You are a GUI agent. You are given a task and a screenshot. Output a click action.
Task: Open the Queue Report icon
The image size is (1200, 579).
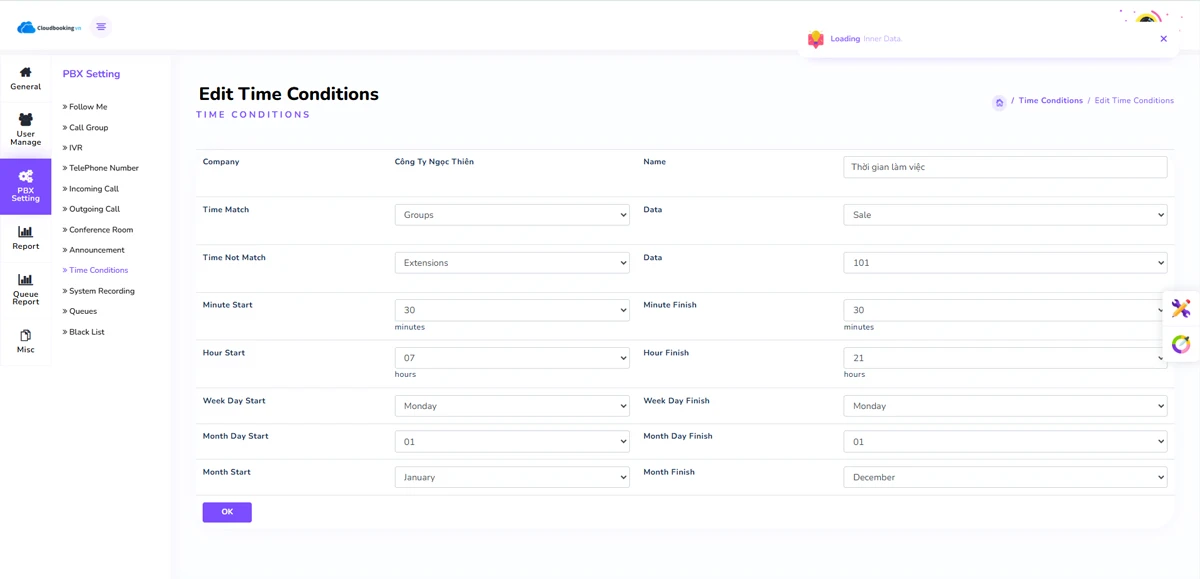pos(26,280)
